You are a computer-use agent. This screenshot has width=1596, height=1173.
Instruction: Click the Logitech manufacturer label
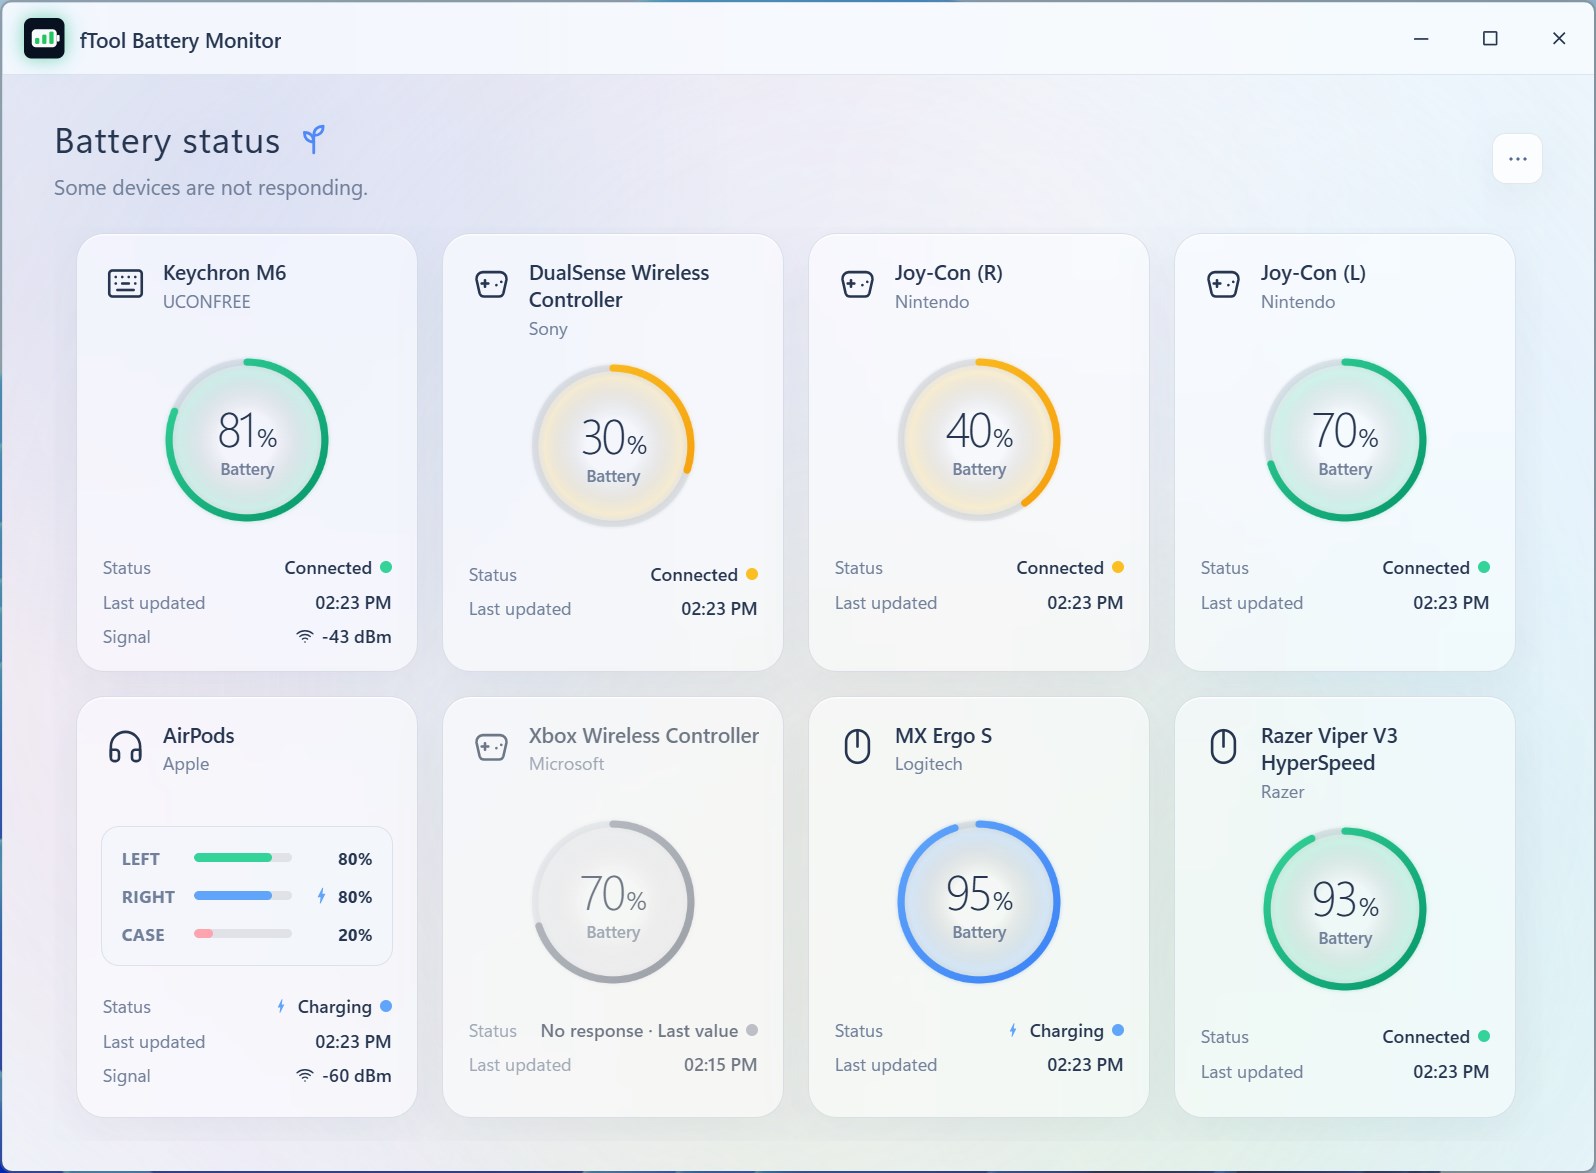(x=929, y=765)
